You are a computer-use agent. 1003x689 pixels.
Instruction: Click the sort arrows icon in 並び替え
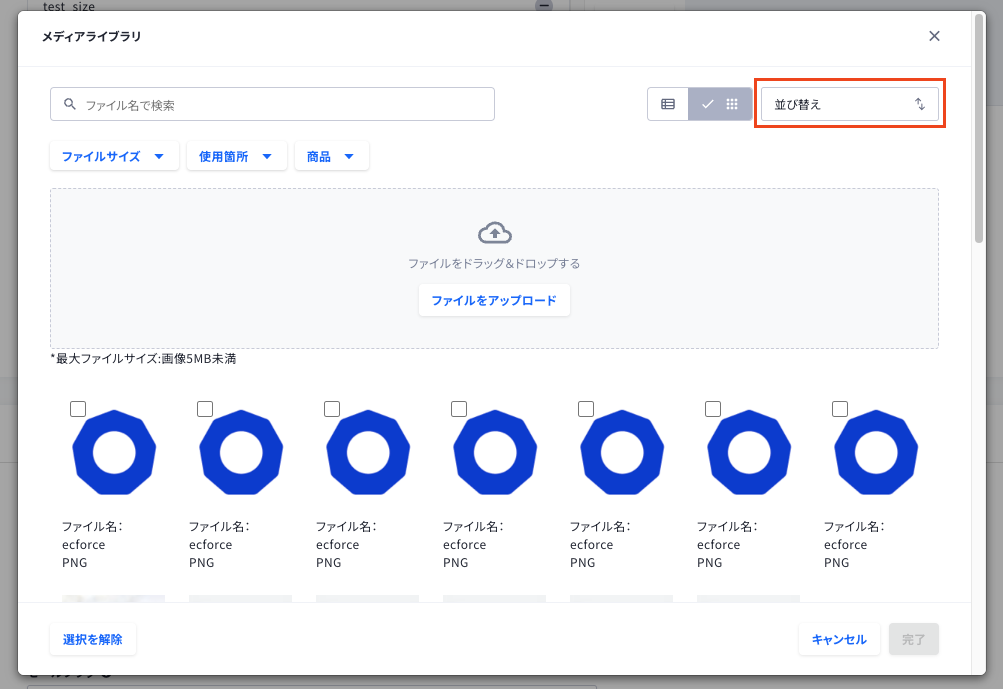point(920,104)
